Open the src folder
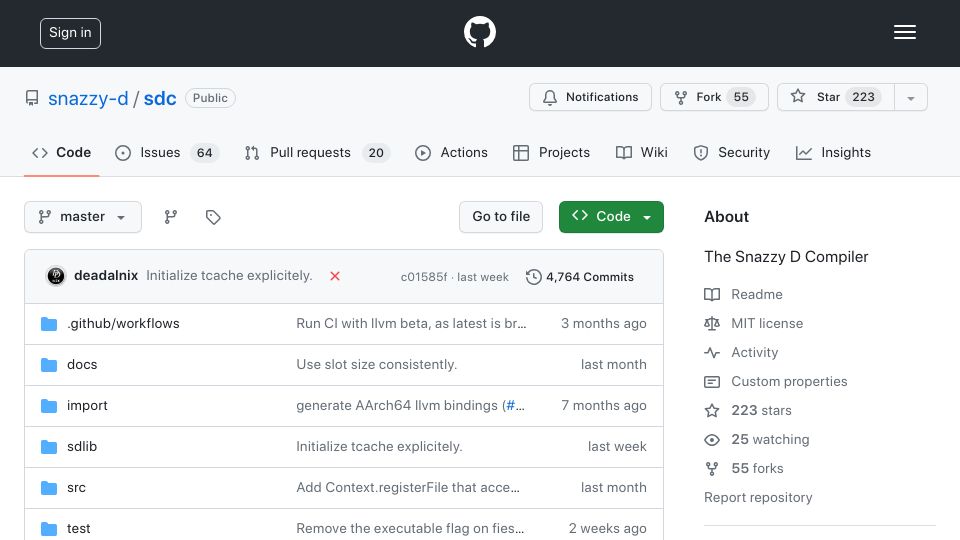The height and width of the screenshot is (540, 960). (76, 487)
